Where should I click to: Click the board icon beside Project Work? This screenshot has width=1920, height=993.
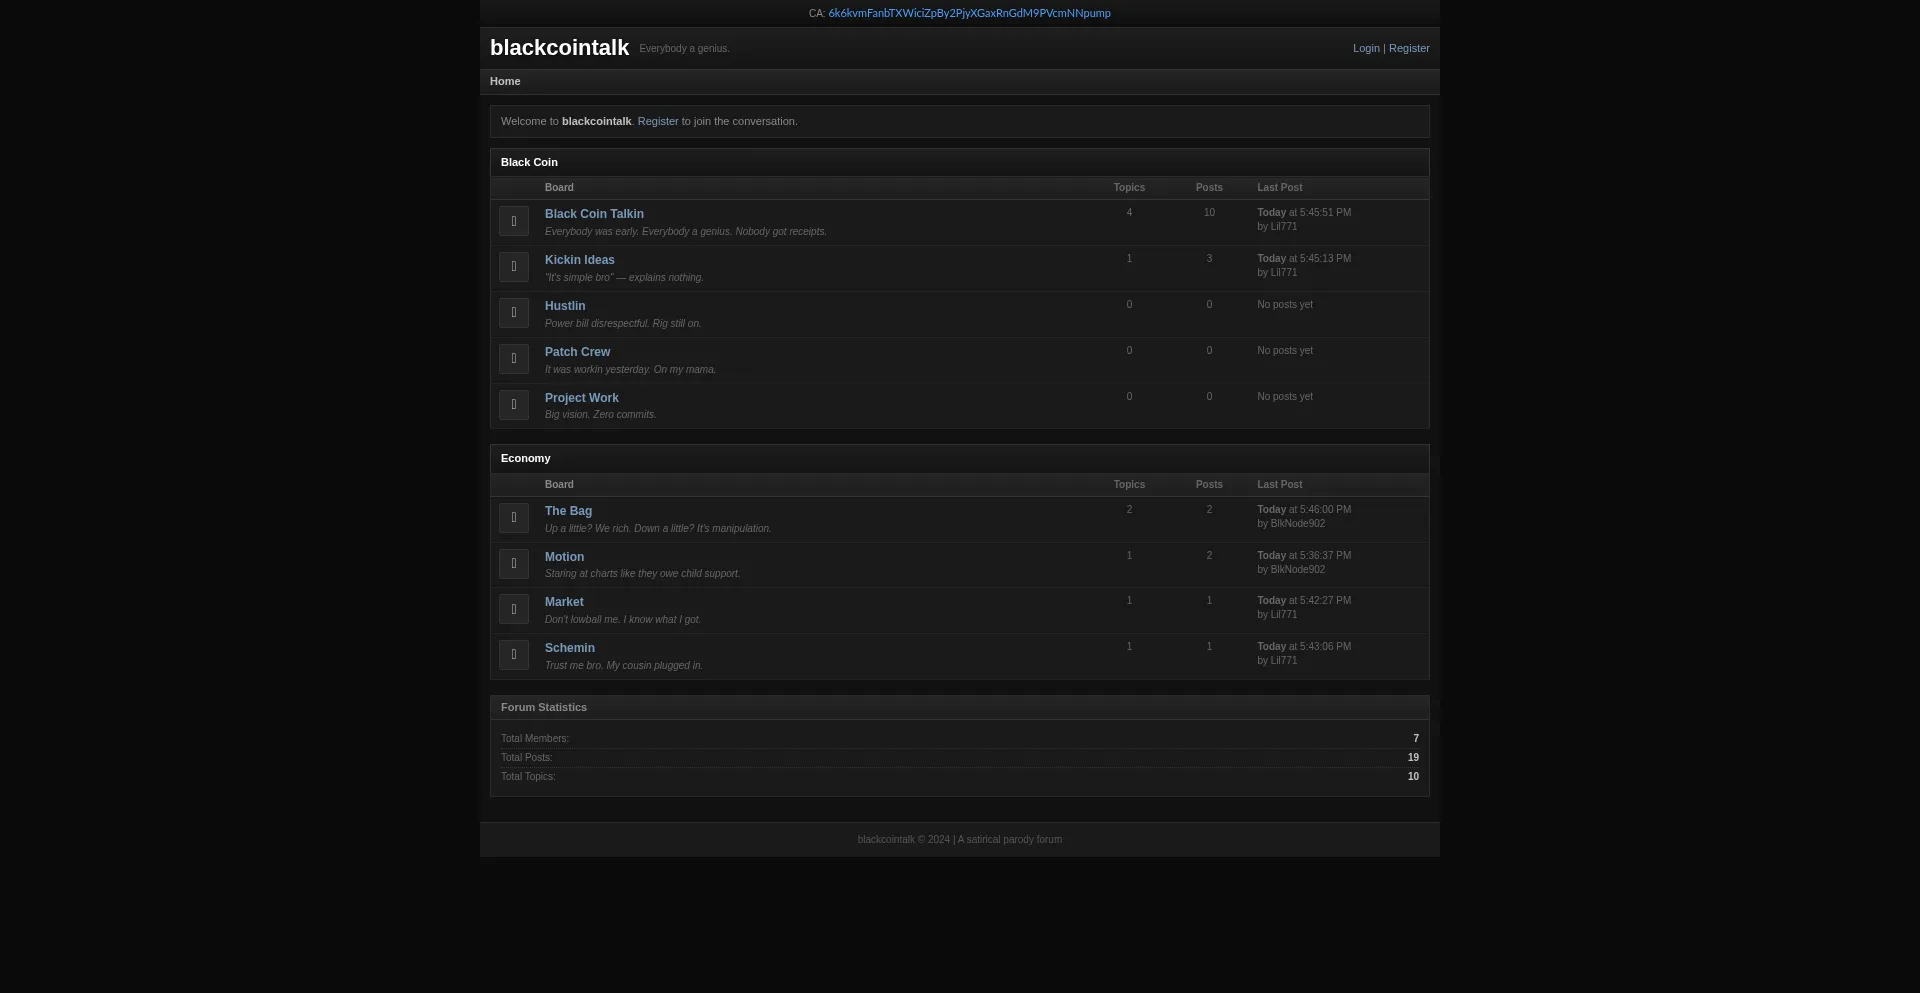[x=513, y=405]
